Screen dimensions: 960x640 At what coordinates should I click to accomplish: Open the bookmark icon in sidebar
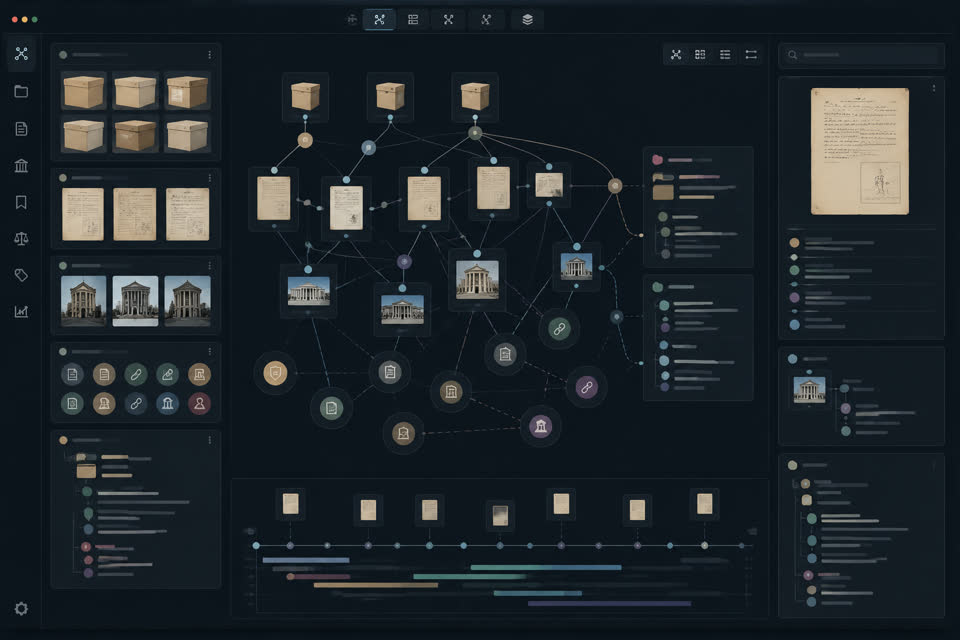pos(21,202)
